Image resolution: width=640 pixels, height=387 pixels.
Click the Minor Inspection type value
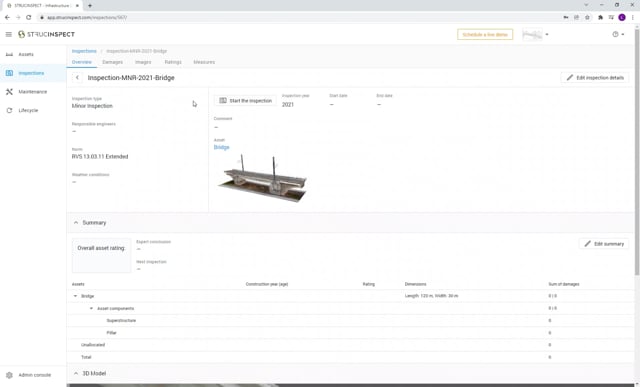pos(92,106)
